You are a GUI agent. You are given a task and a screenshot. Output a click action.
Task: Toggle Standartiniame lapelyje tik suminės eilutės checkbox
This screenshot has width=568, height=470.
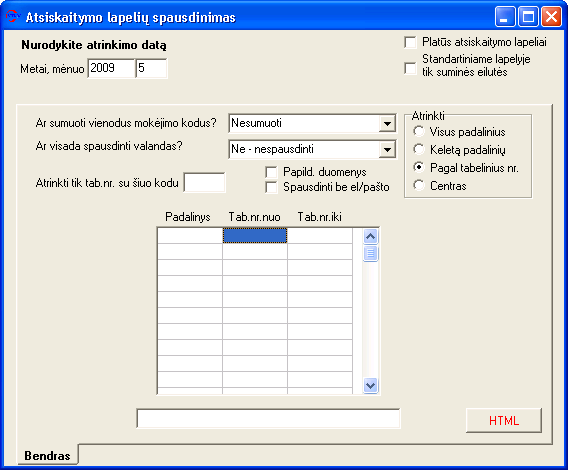pos(410,68)
